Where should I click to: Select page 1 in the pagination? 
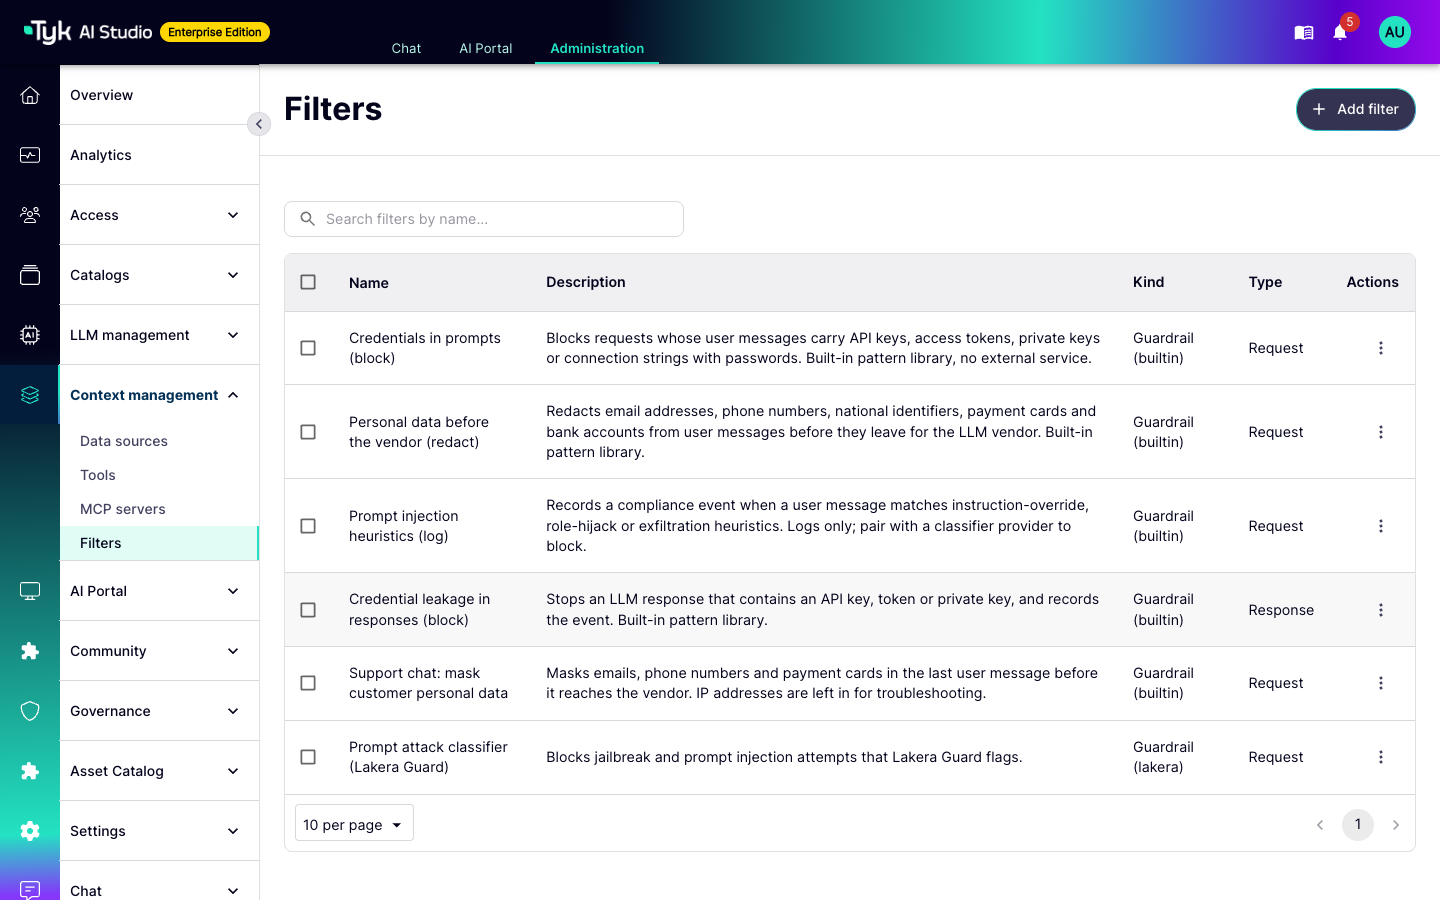1358,825
